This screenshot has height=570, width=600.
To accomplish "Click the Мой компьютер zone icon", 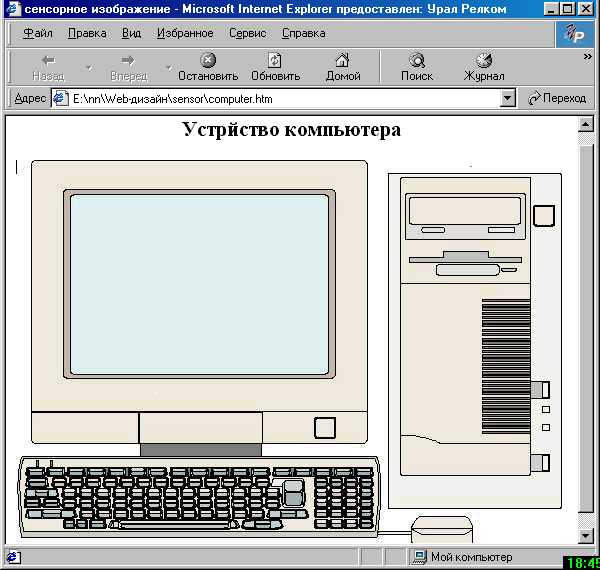I will pyautogui.click(x=419, y=557).
